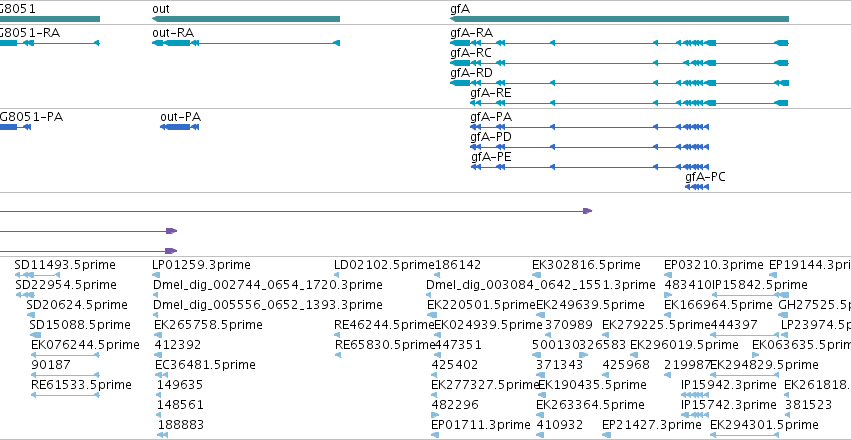Select EK294301.5prime label
The width and height of the screenshot is (851, 440).
coord(764,425)
